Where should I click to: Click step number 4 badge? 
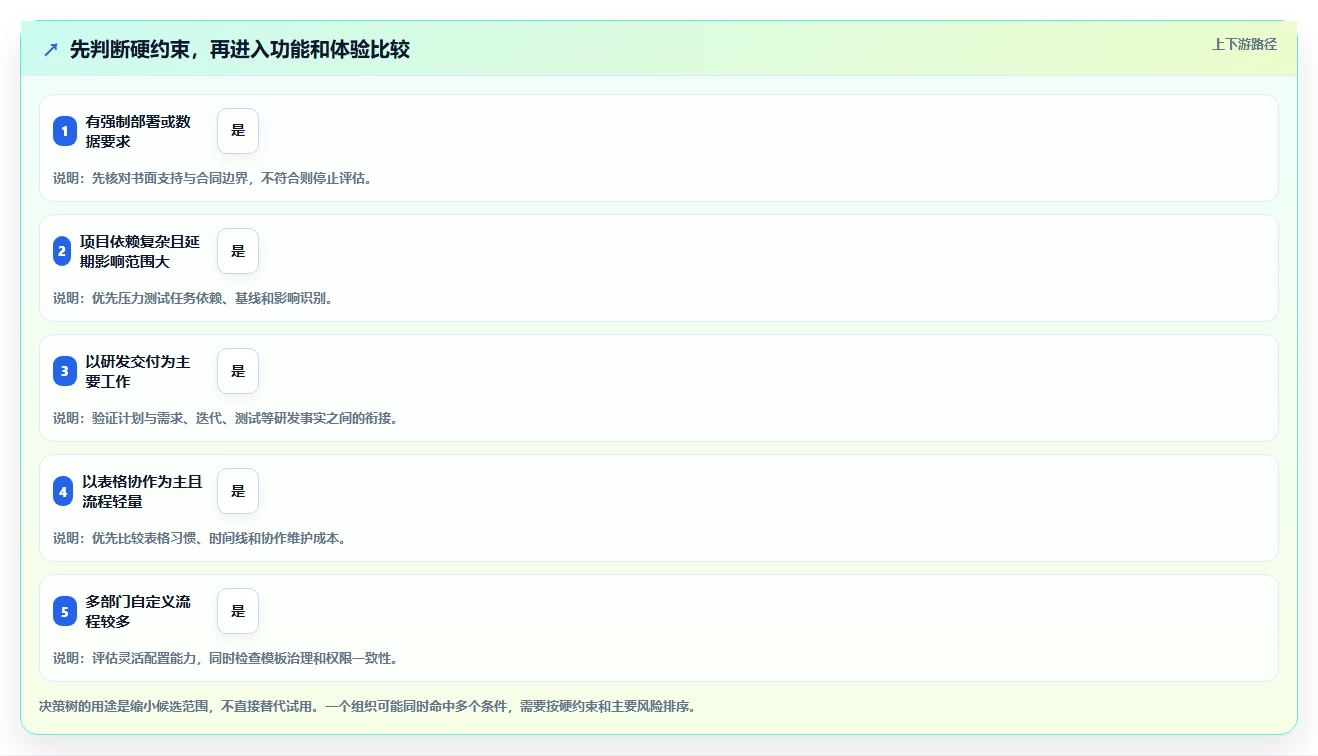tap(63, 491)
